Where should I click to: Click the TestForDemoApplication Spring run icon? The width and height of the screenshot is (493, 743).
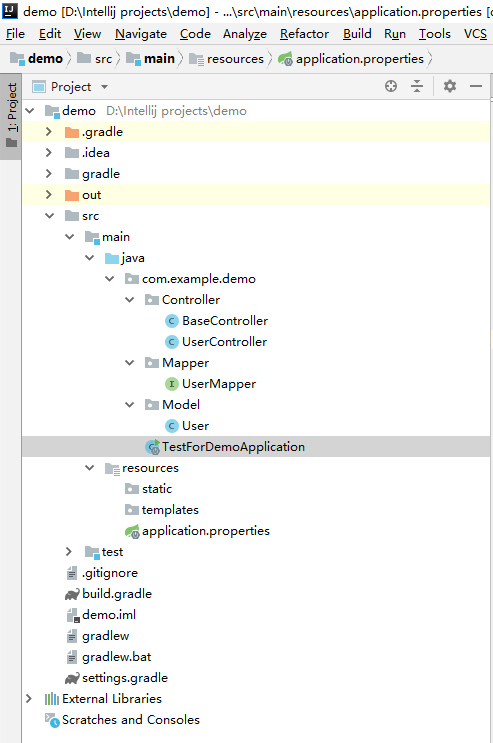(152, 447)
